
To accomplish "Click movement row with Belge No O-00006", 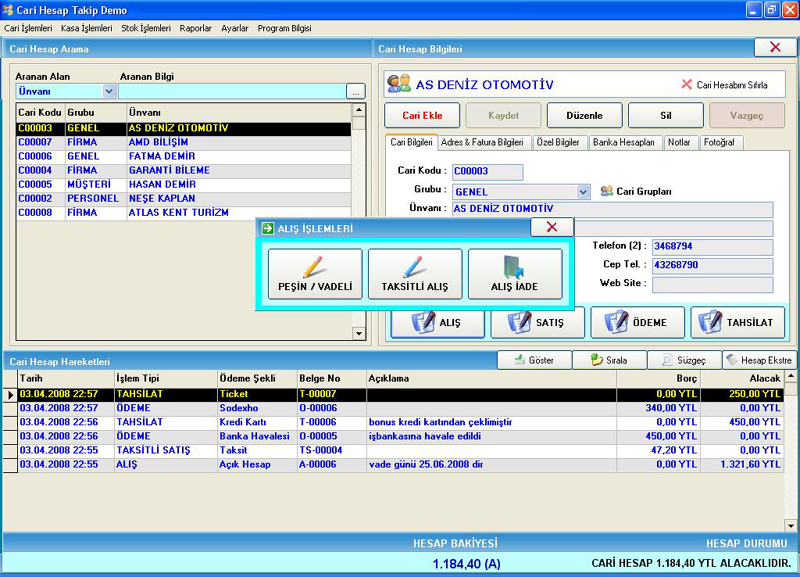I will tap(401, 408).
